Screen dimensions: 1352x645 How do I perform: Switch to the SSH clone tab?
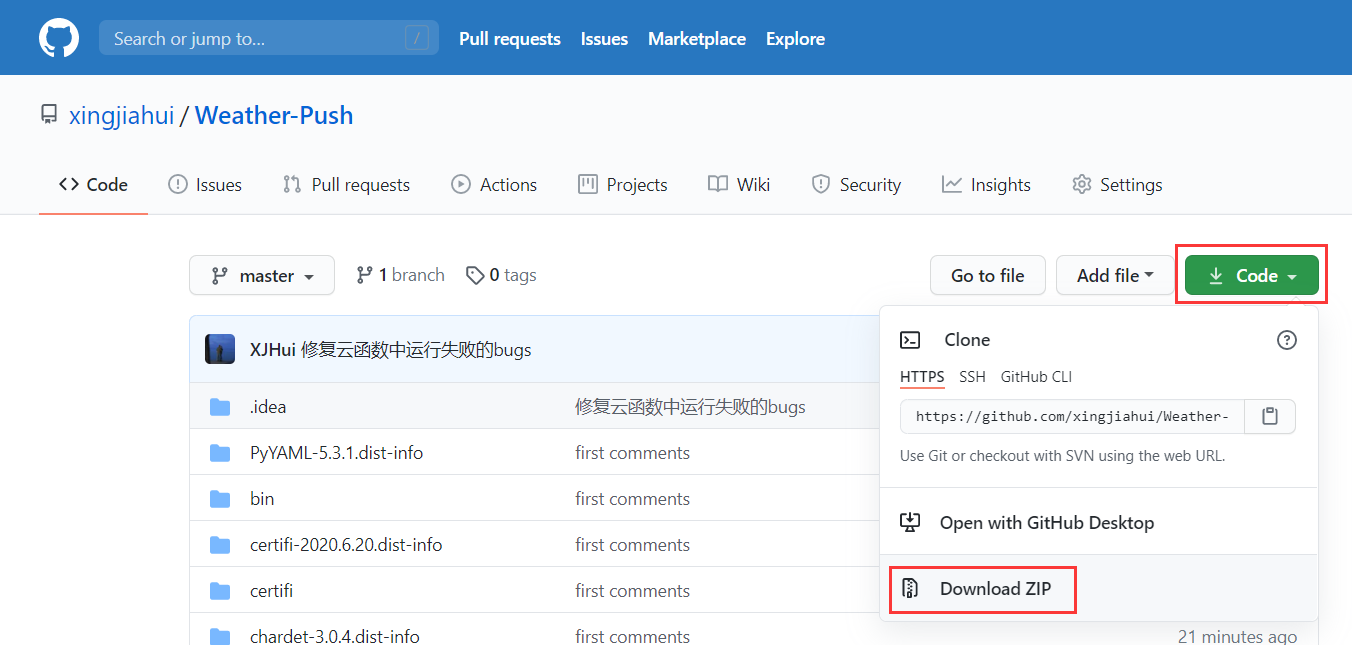(972, 377)
